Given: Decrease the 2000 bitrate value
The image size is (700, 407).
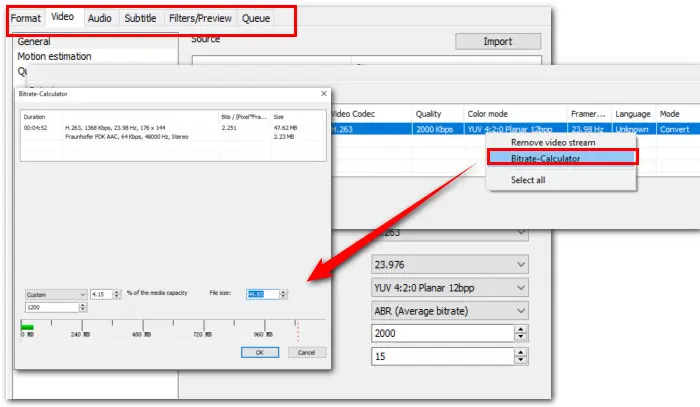Looking at the screenshot, I should pyautogui.click(x=521, y=337).
